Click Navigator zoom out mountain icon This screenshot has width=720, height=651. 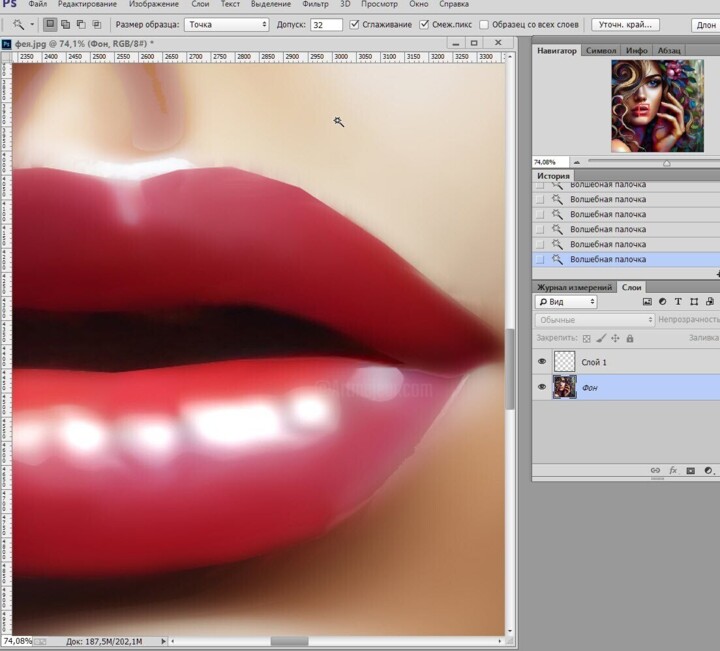pyautogui.click(x=577, y=162)
